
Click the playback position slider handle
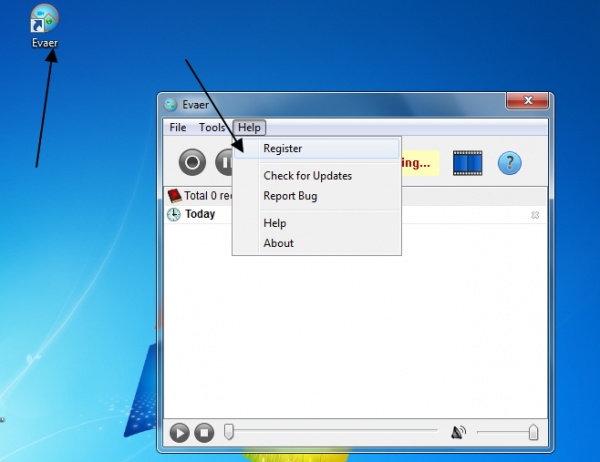click(x=229, y=432)
